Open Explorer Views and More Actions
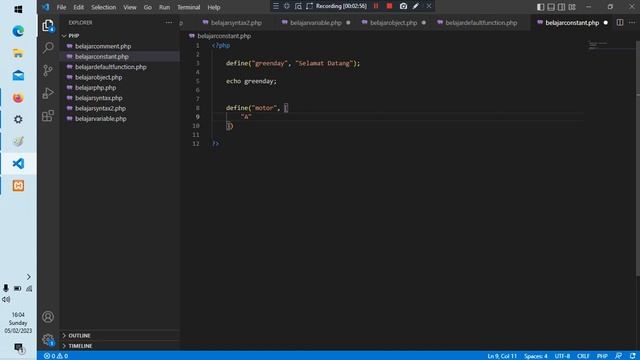This screenshot has width=640, height=360. [x=169, y=23]
